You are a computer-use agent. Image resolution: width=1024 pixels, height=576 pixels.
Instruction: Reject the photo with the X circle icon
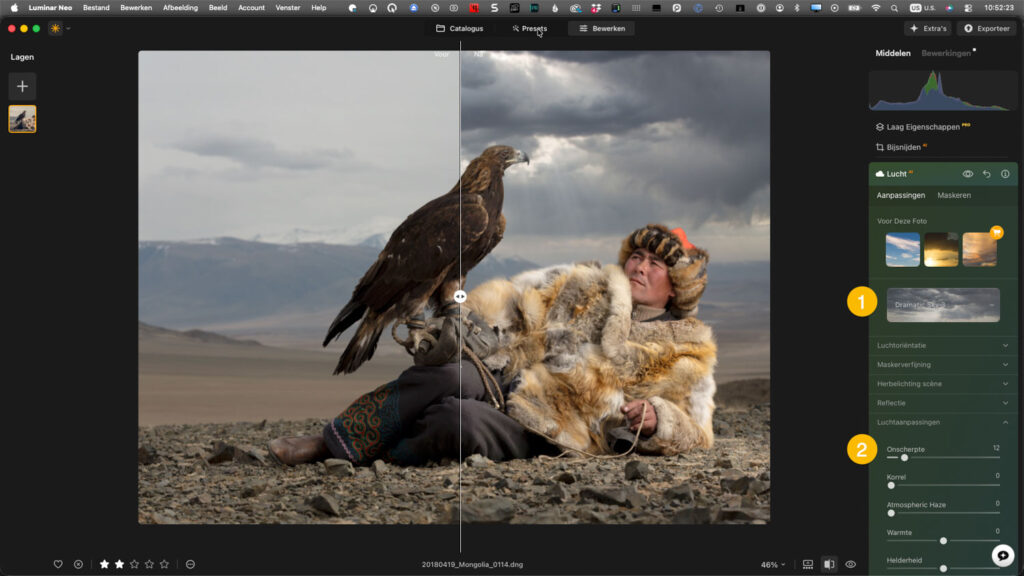tap(78, 564)
